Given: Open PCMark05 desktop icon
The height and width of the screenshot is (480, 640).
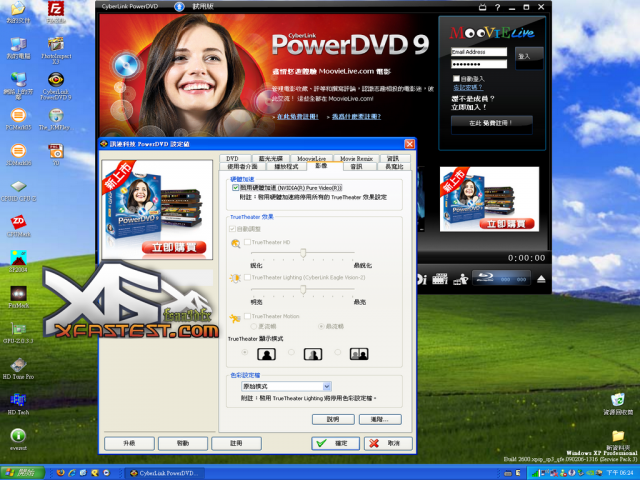Looking at the screenshot, I should (x=18, y=120).
